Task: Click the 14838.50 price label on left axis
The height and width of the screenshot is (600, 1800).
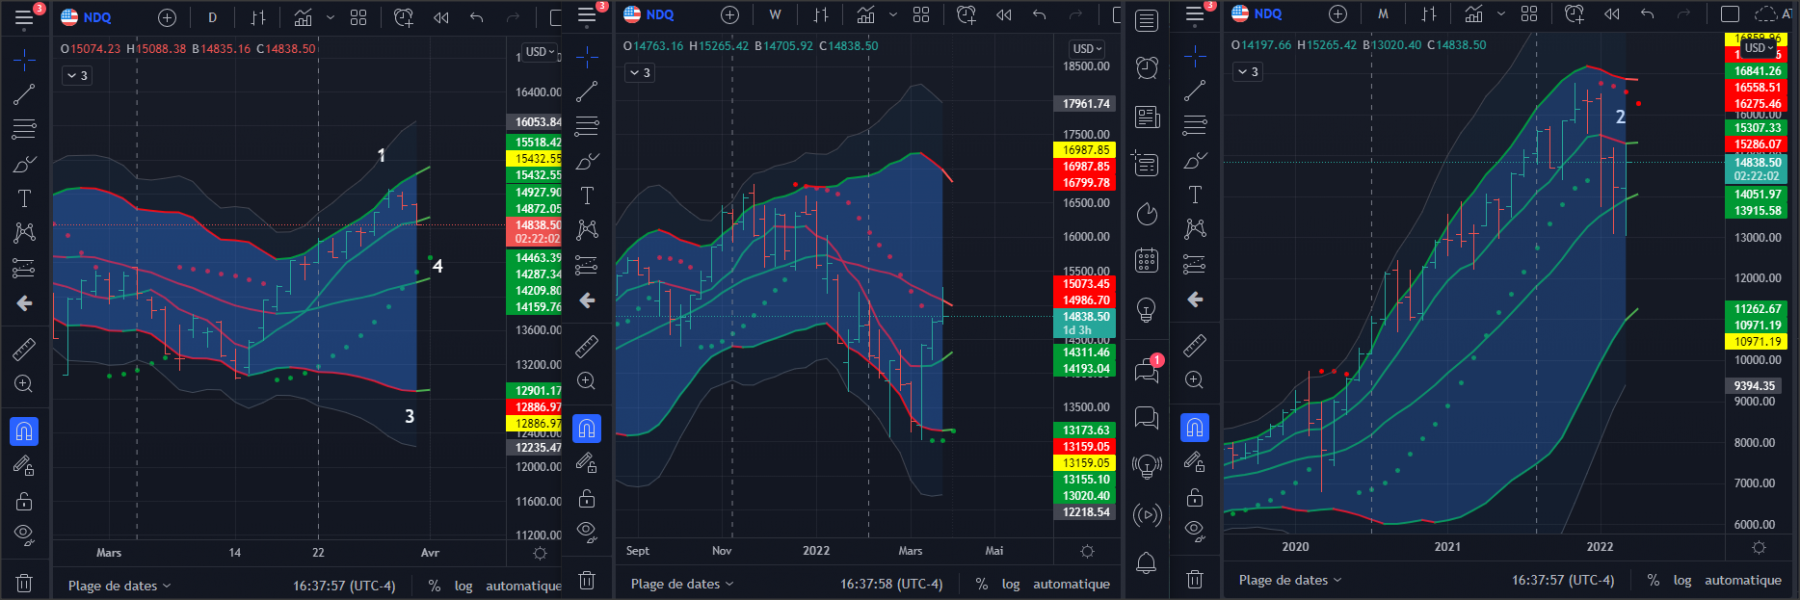Action: click(537, 225)
